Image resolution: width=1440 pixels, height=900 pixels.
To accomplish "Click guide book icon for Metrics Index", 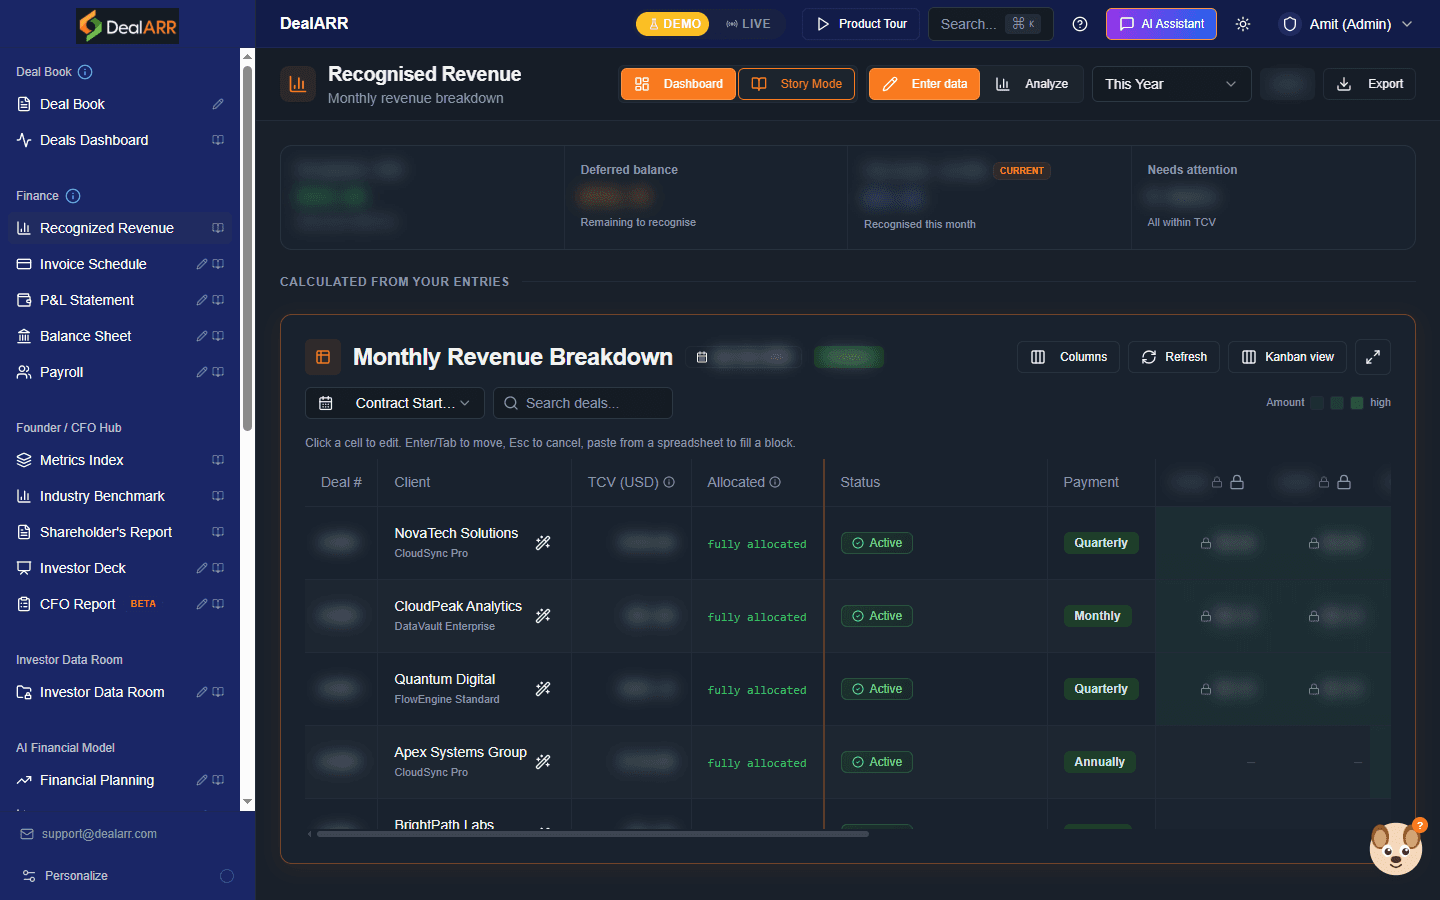I will [x=218, y=460].
